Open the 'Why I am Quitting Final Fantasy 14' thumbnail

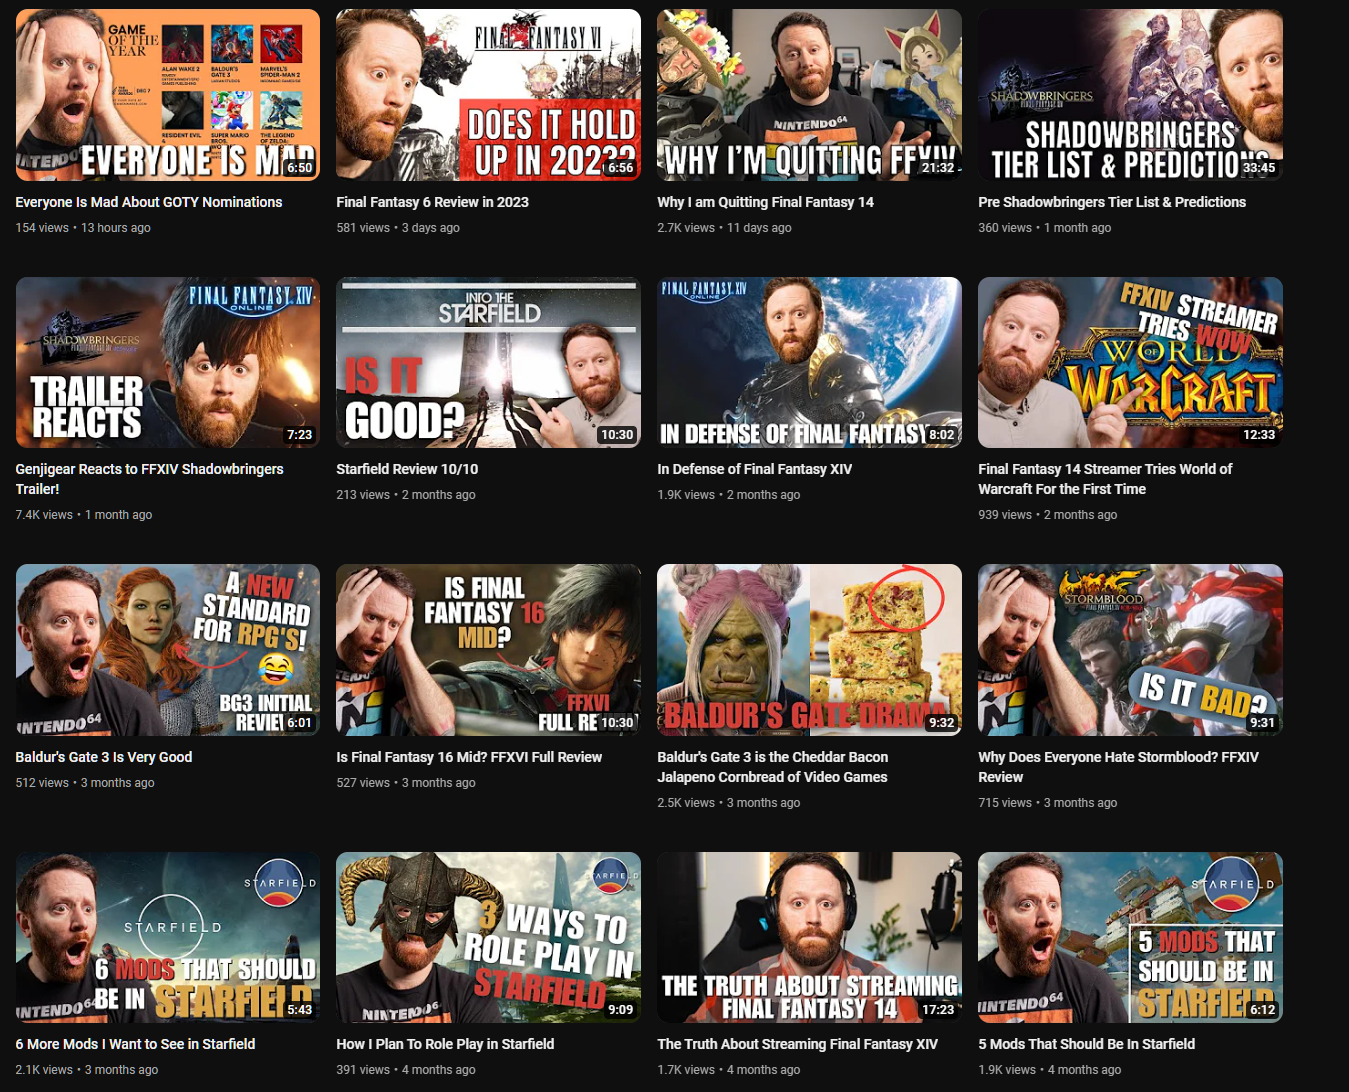(x=809, y=95)
